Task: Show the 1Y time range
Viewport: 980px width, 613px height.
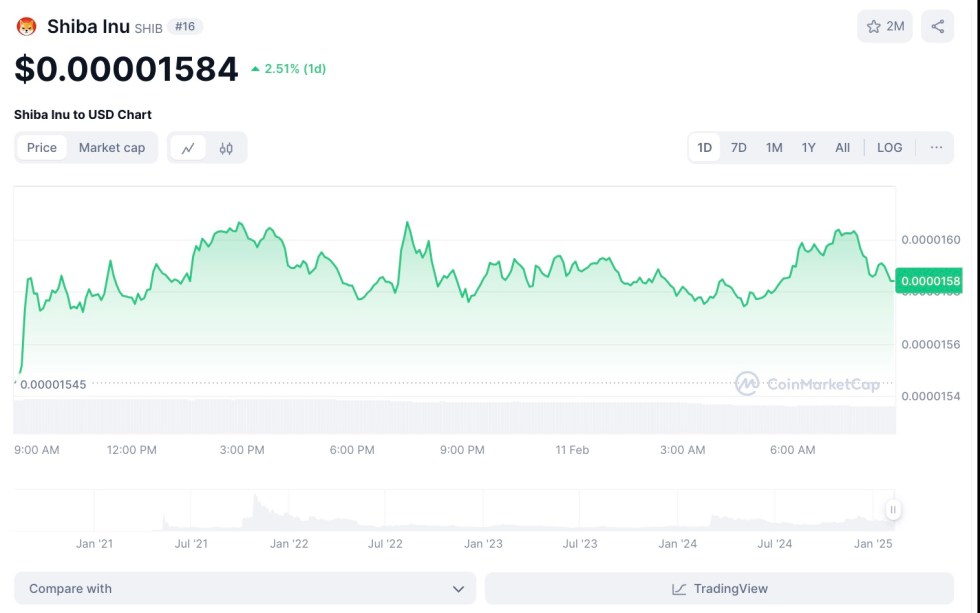Action: point(808,148)
